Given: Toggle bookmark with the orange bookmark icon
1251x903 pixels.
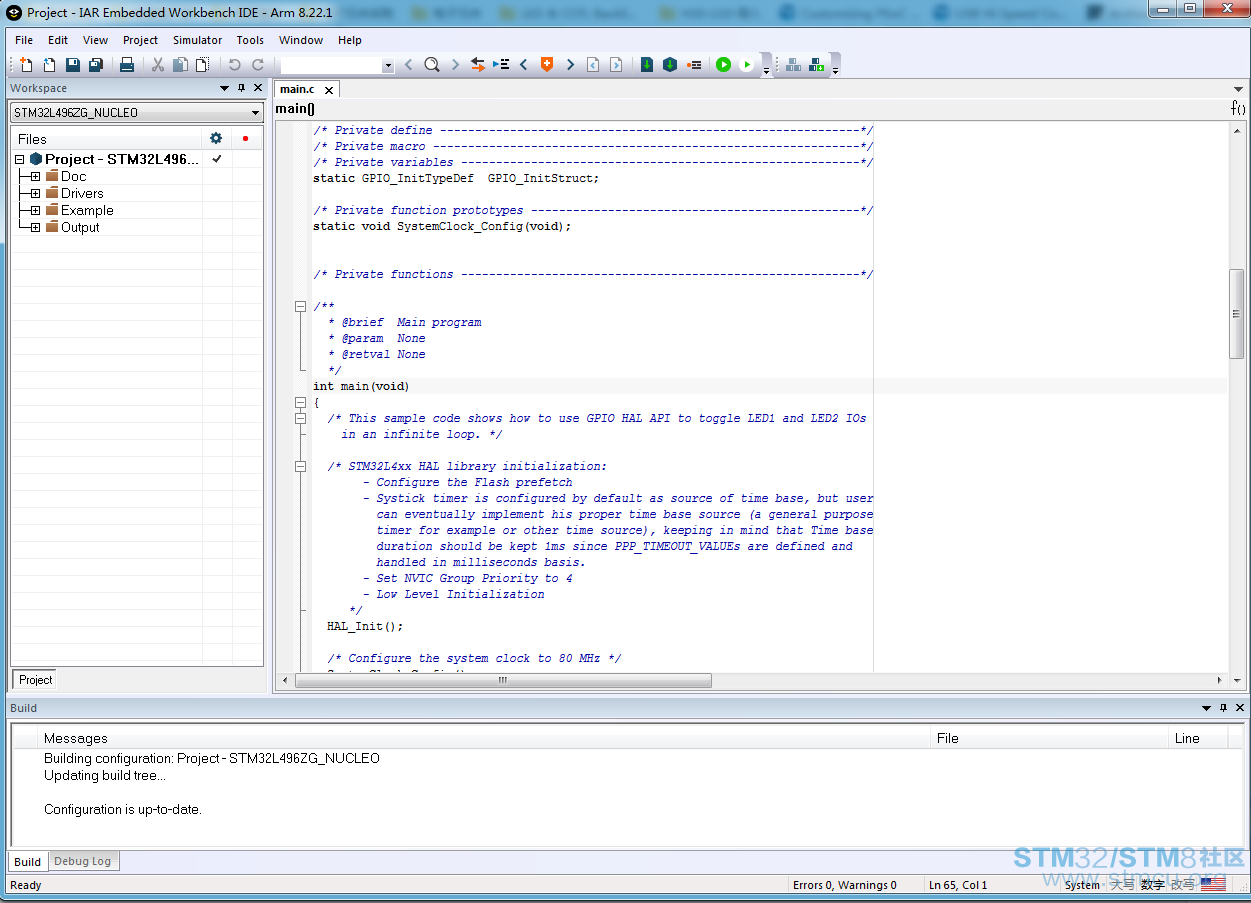Looking at the screenshot, I should pos(547,65).
